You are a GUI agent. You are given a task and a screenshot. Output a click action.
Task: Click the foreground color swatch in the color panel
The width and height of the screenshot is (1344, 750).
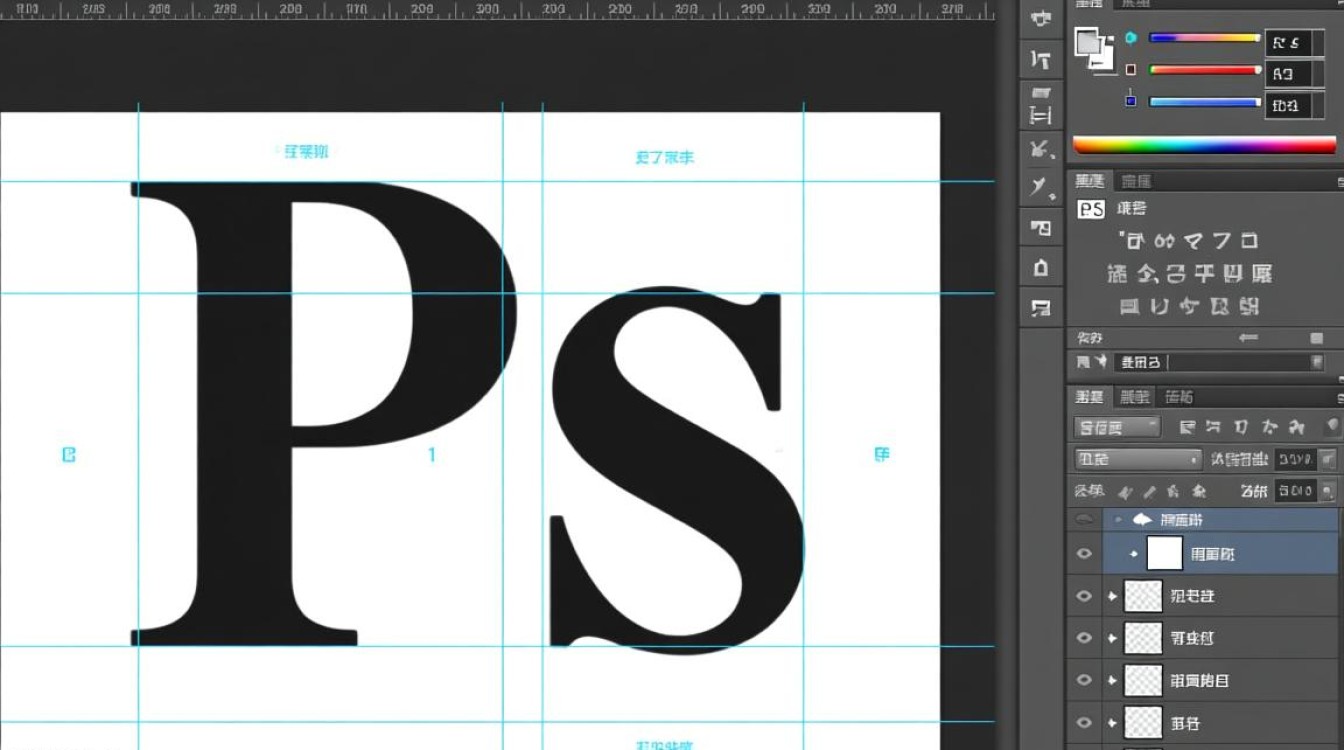coord(1087,41)
